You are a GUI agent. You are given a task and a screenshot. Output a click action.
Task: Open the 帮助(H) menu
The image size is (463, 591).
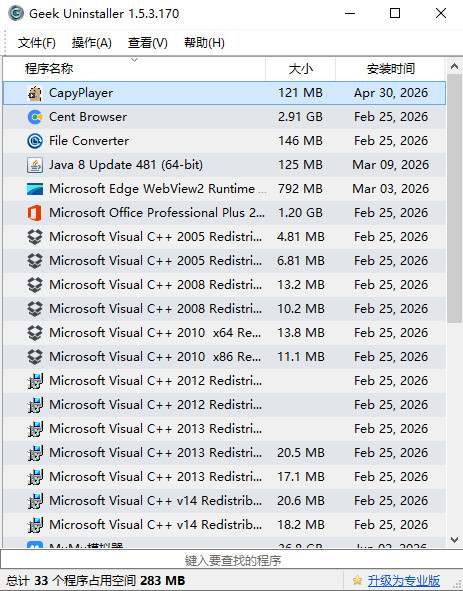204,43
